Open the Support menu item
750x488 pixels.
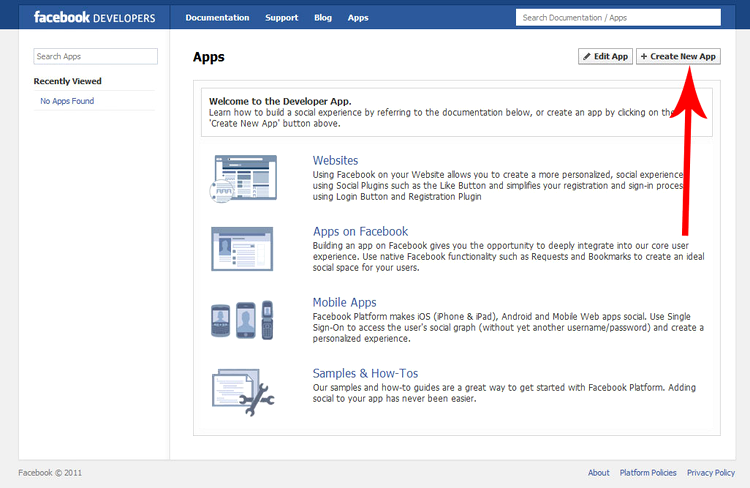pyautogui.click(x=282, y=18)
